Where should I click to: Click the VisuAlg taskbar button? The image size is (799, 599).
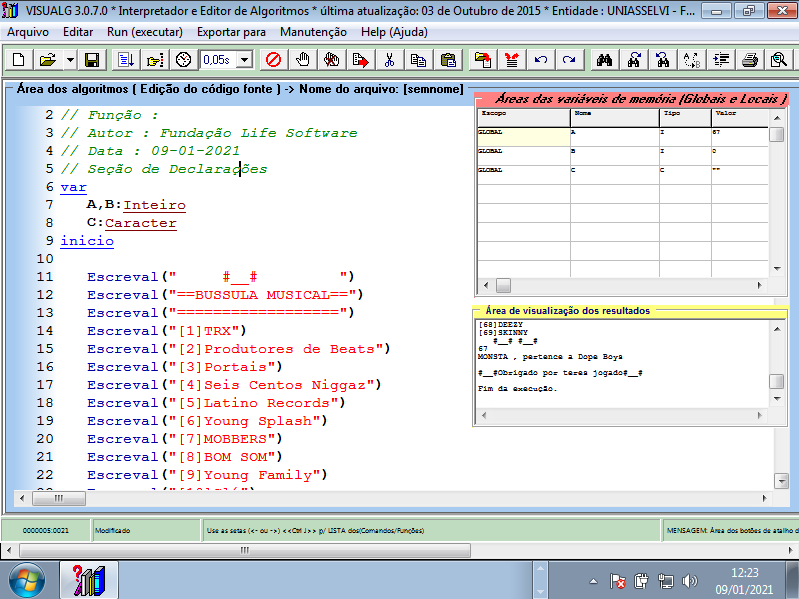click(89, 580)
